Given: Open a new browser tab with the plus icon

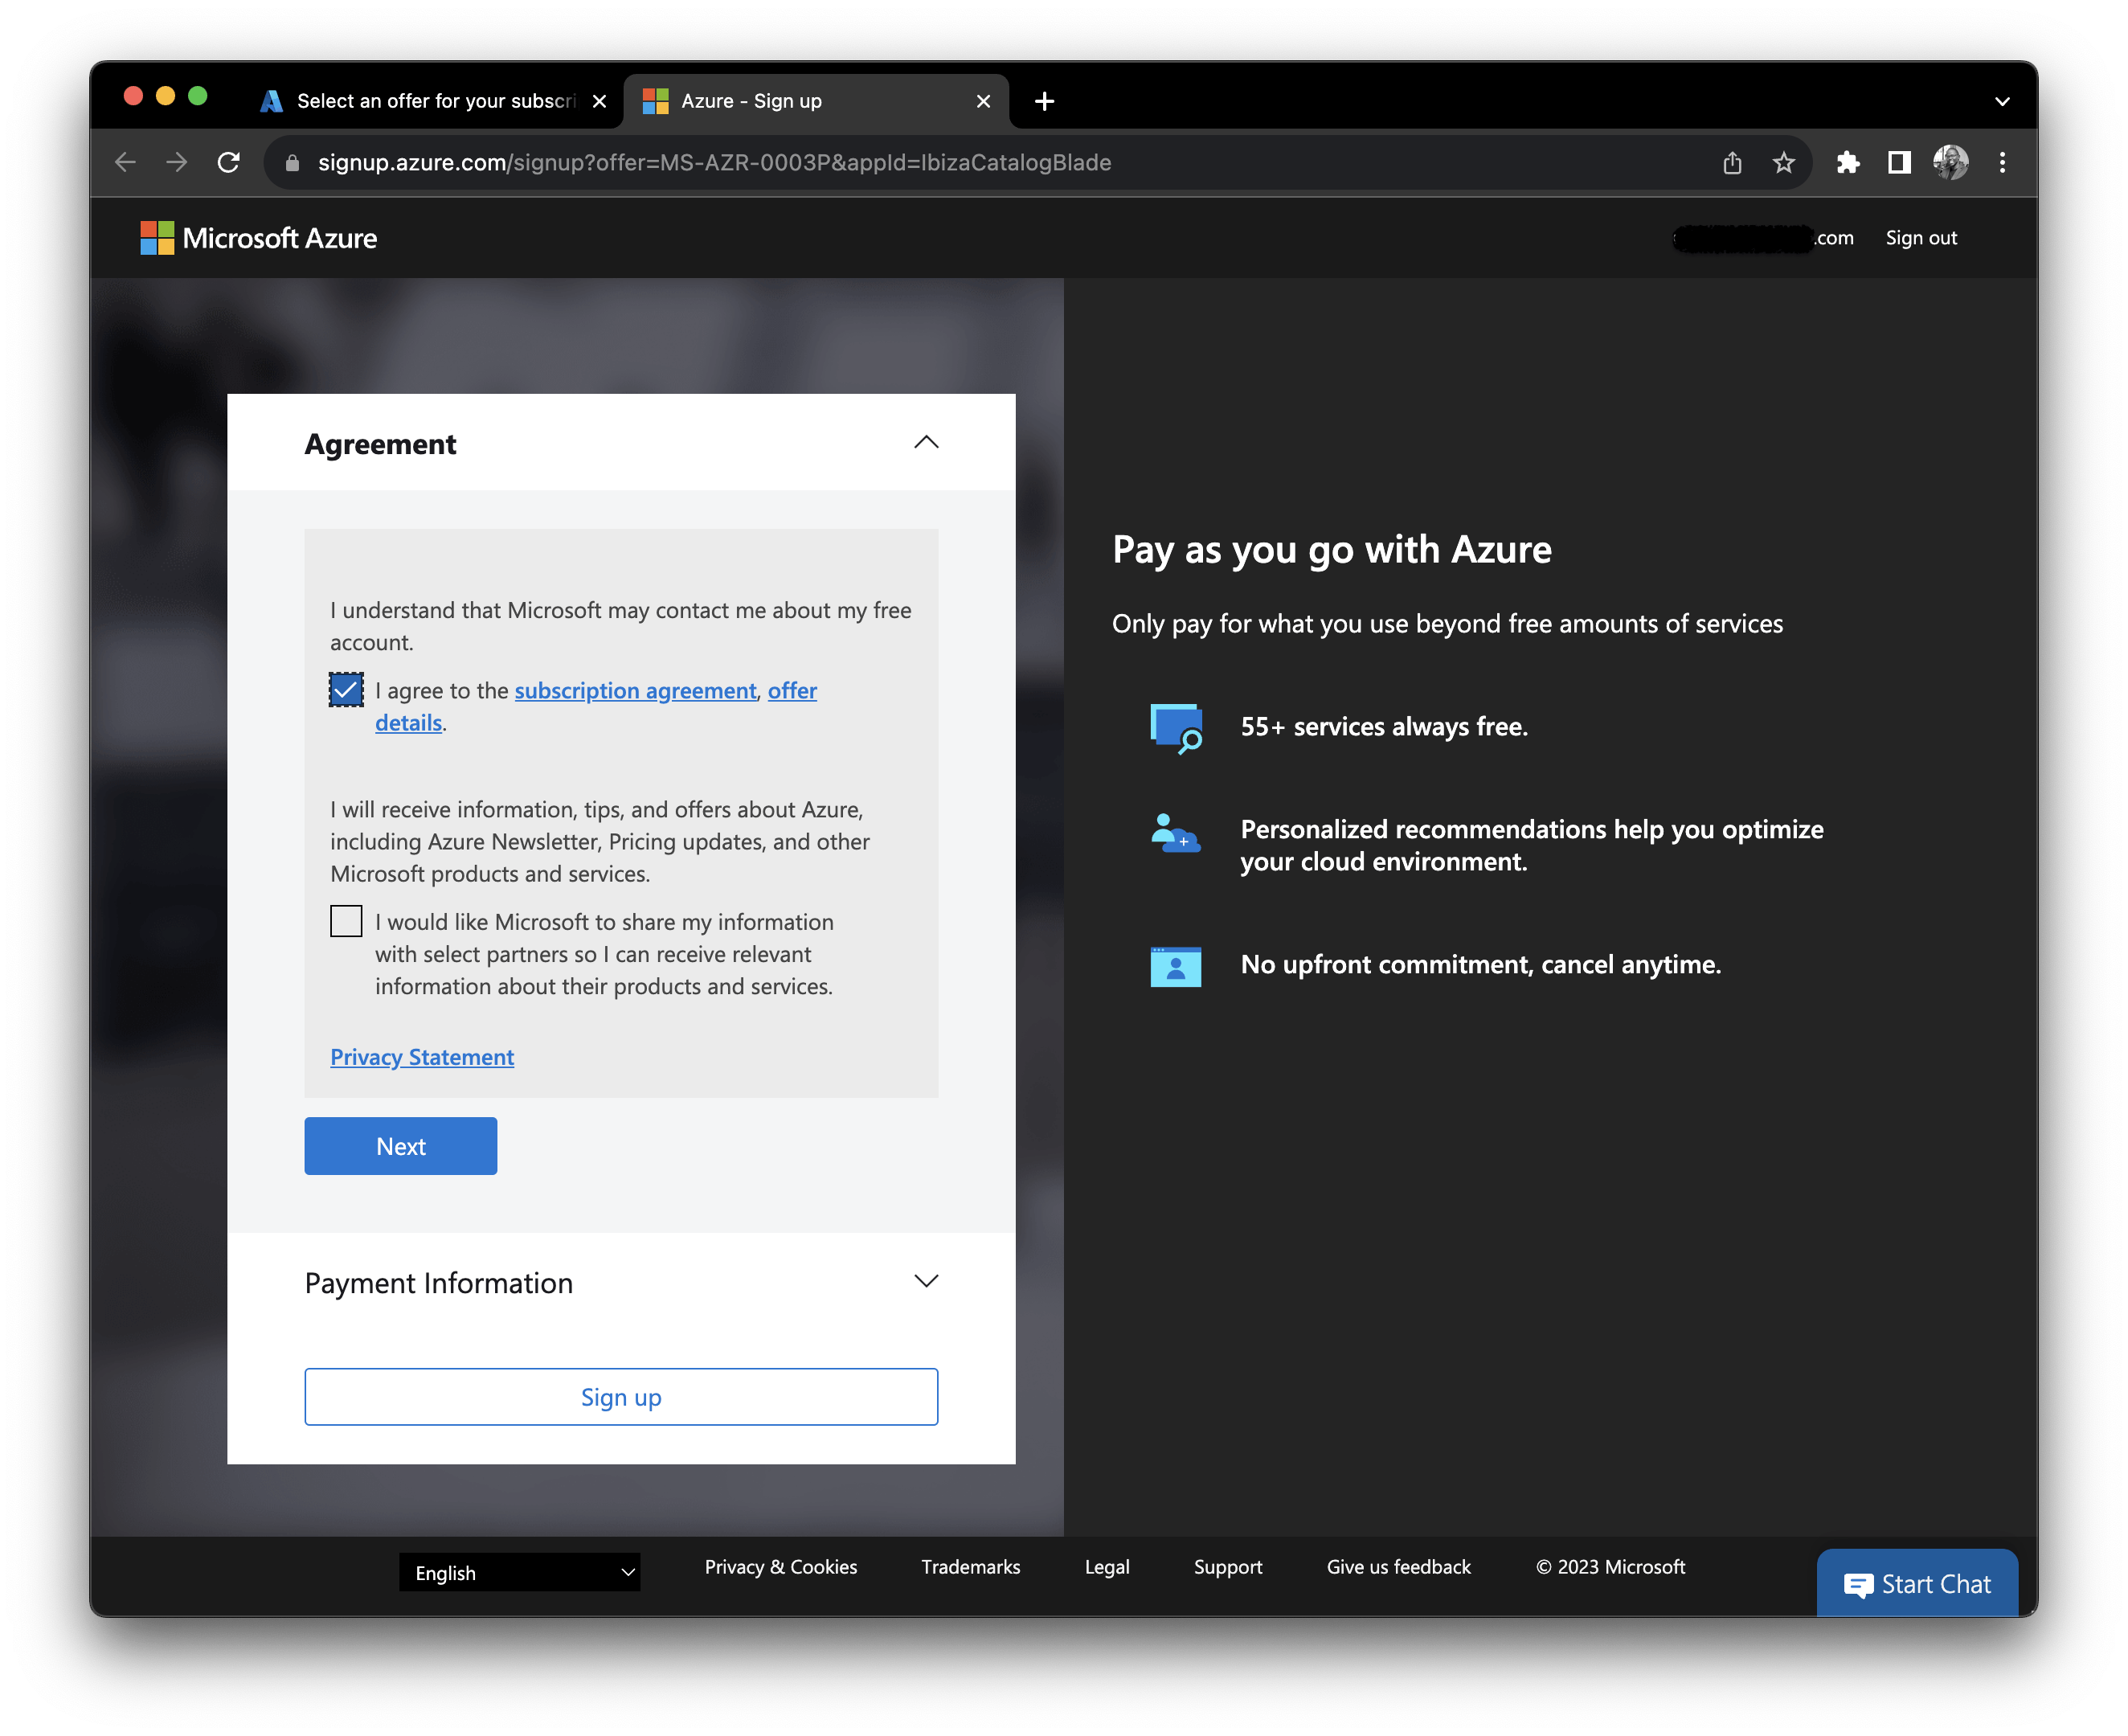Looking at the screenshot, I should (x=1045, y=100).
